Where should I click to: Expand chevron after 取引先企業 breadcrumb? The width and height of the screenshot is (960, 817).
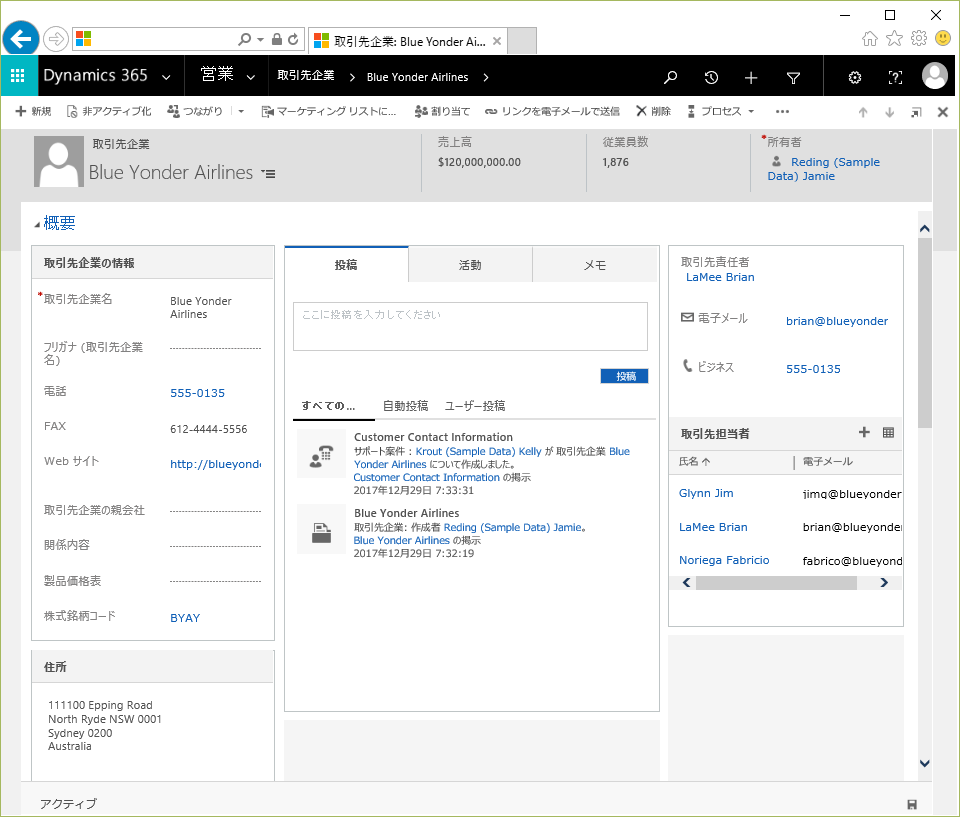[352, 77]
